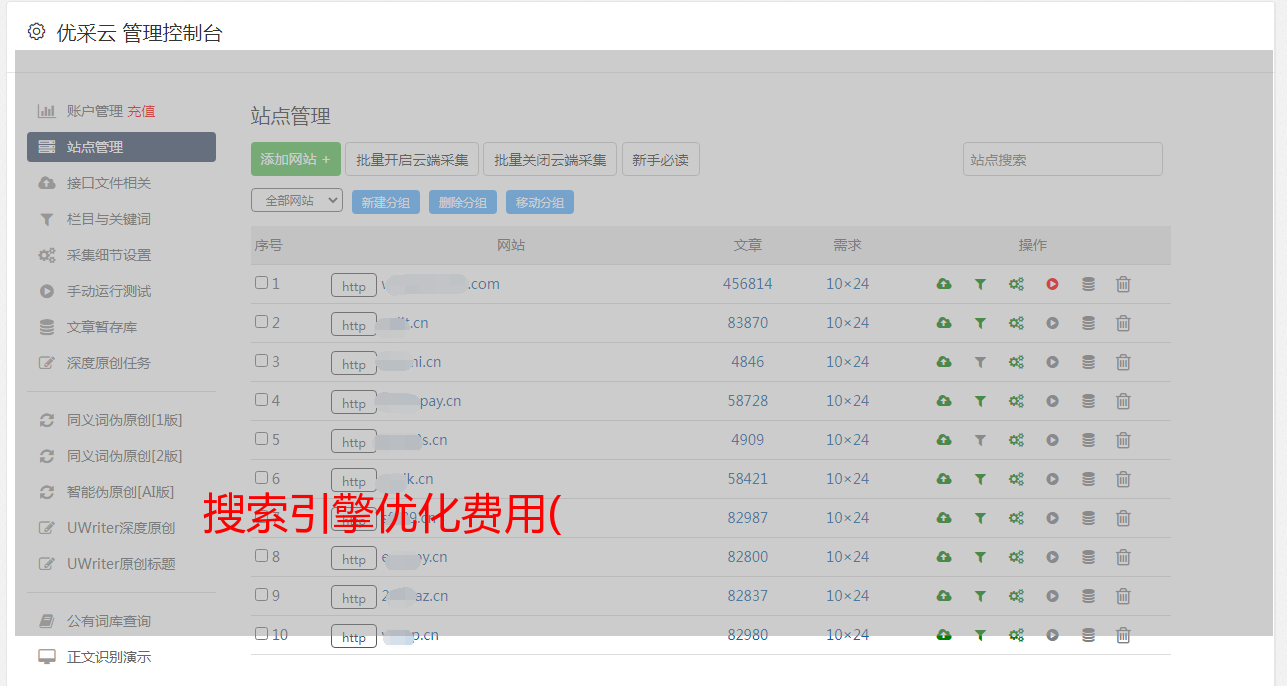
Task: Open UWriter原创标题 sidebar item
Action: pyautogui.click(x=121, y=564)
